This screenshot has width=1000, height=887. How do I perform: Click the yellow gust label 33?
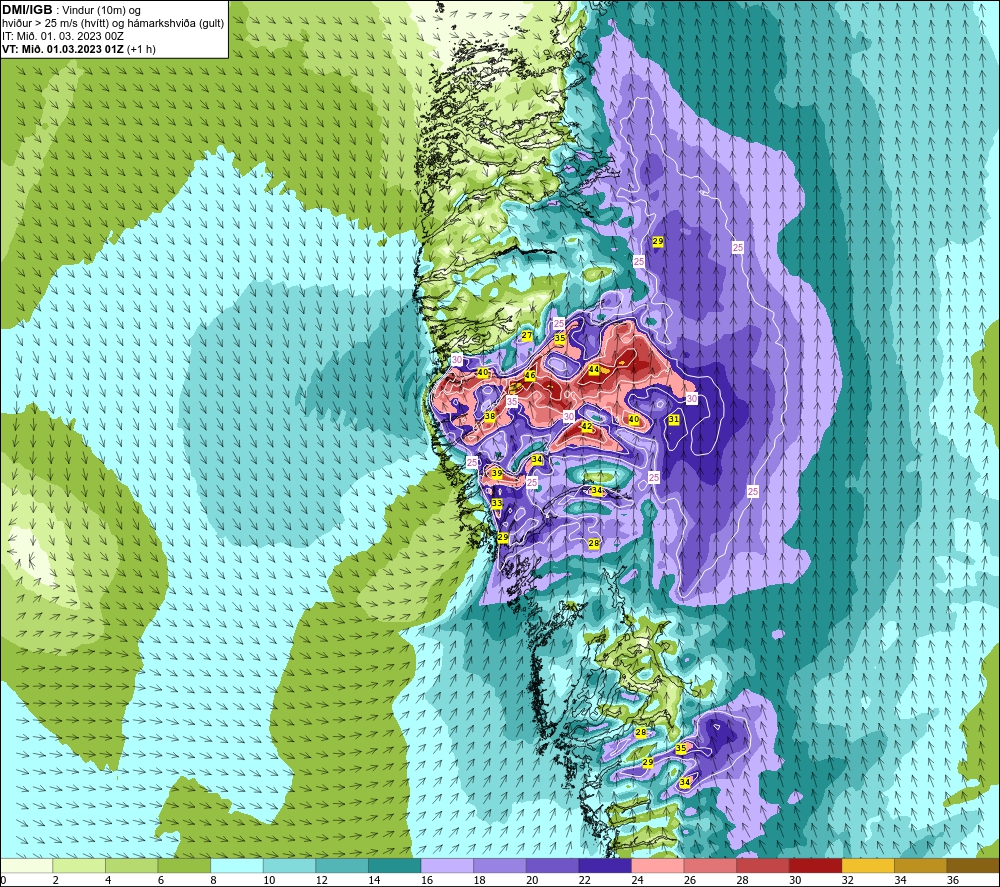pos(497,503)
